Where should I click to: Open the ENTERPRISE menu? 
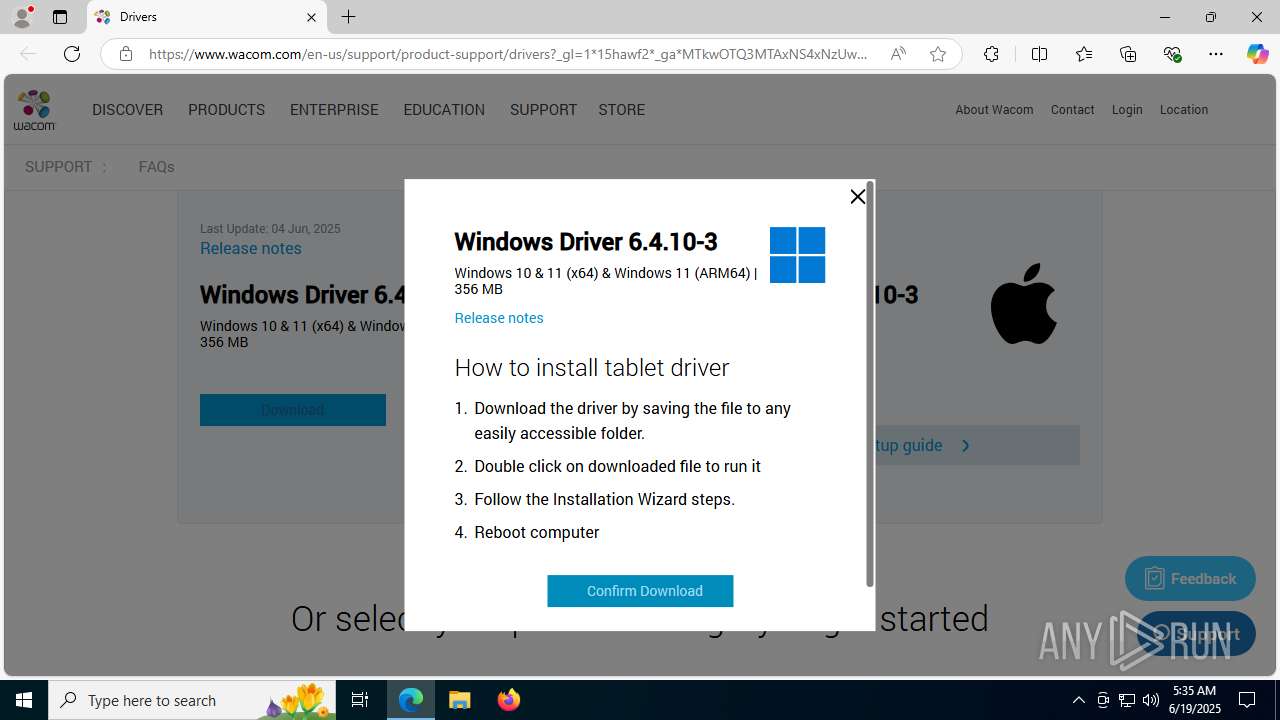tap(334, 110)
